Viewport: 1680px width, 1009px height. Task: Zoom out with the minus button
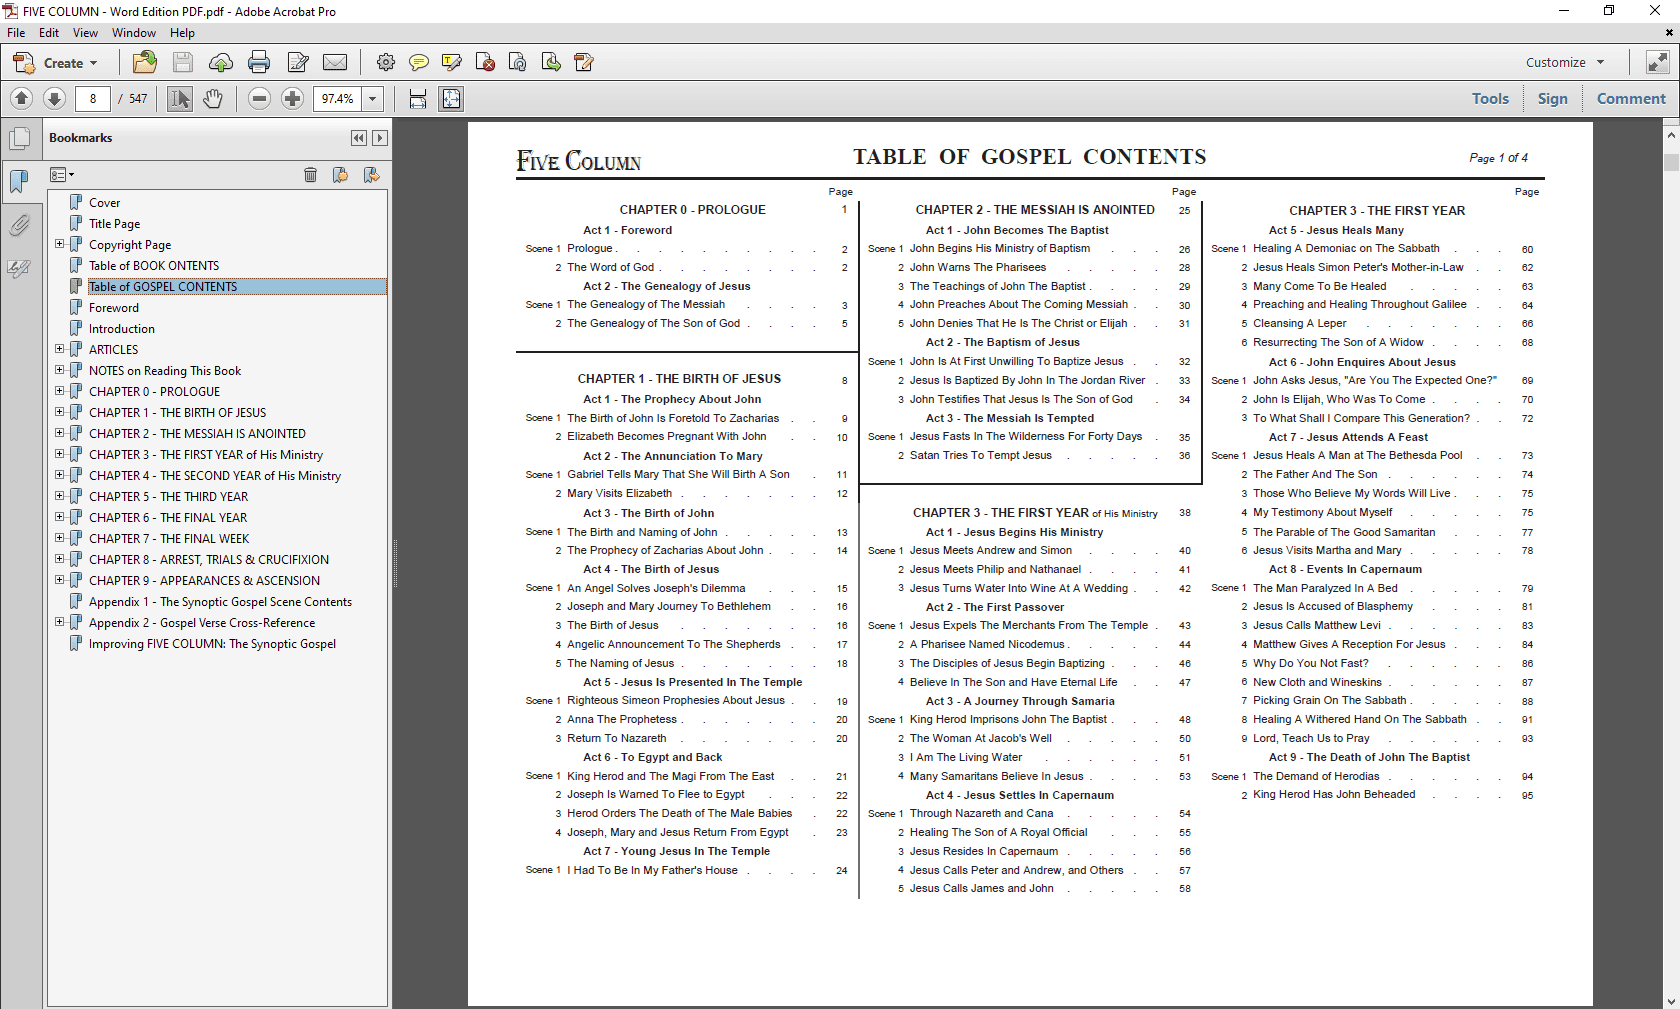pos(259,98)
